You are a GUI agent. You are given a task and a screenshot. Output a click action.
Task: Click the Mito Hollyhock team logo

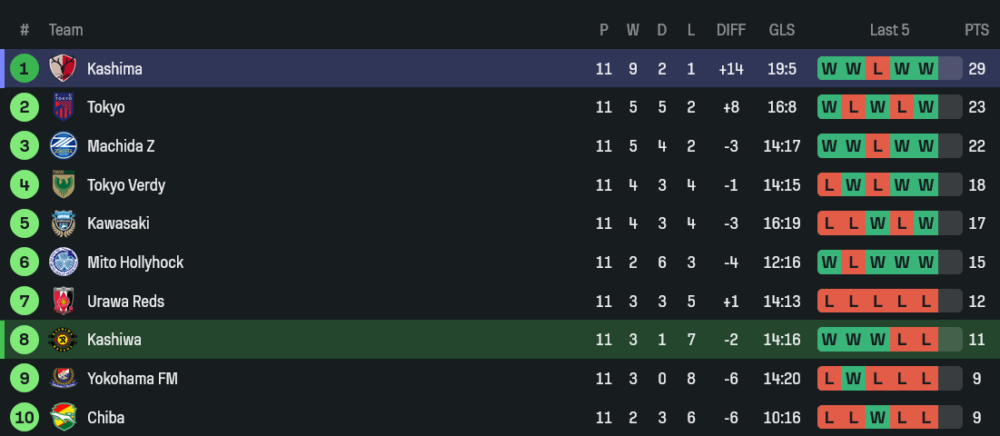click(63, 262)
